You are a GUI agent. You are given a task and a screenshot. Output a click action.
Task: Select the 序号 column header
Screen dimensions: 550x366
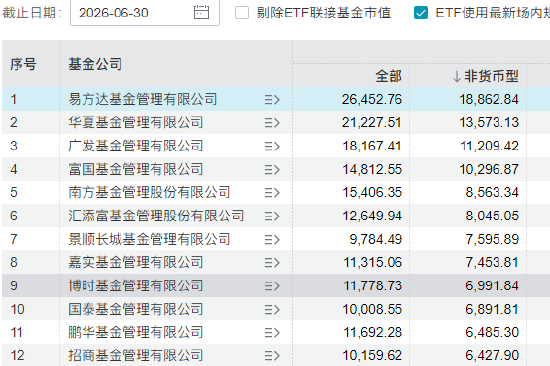(23, 64)
